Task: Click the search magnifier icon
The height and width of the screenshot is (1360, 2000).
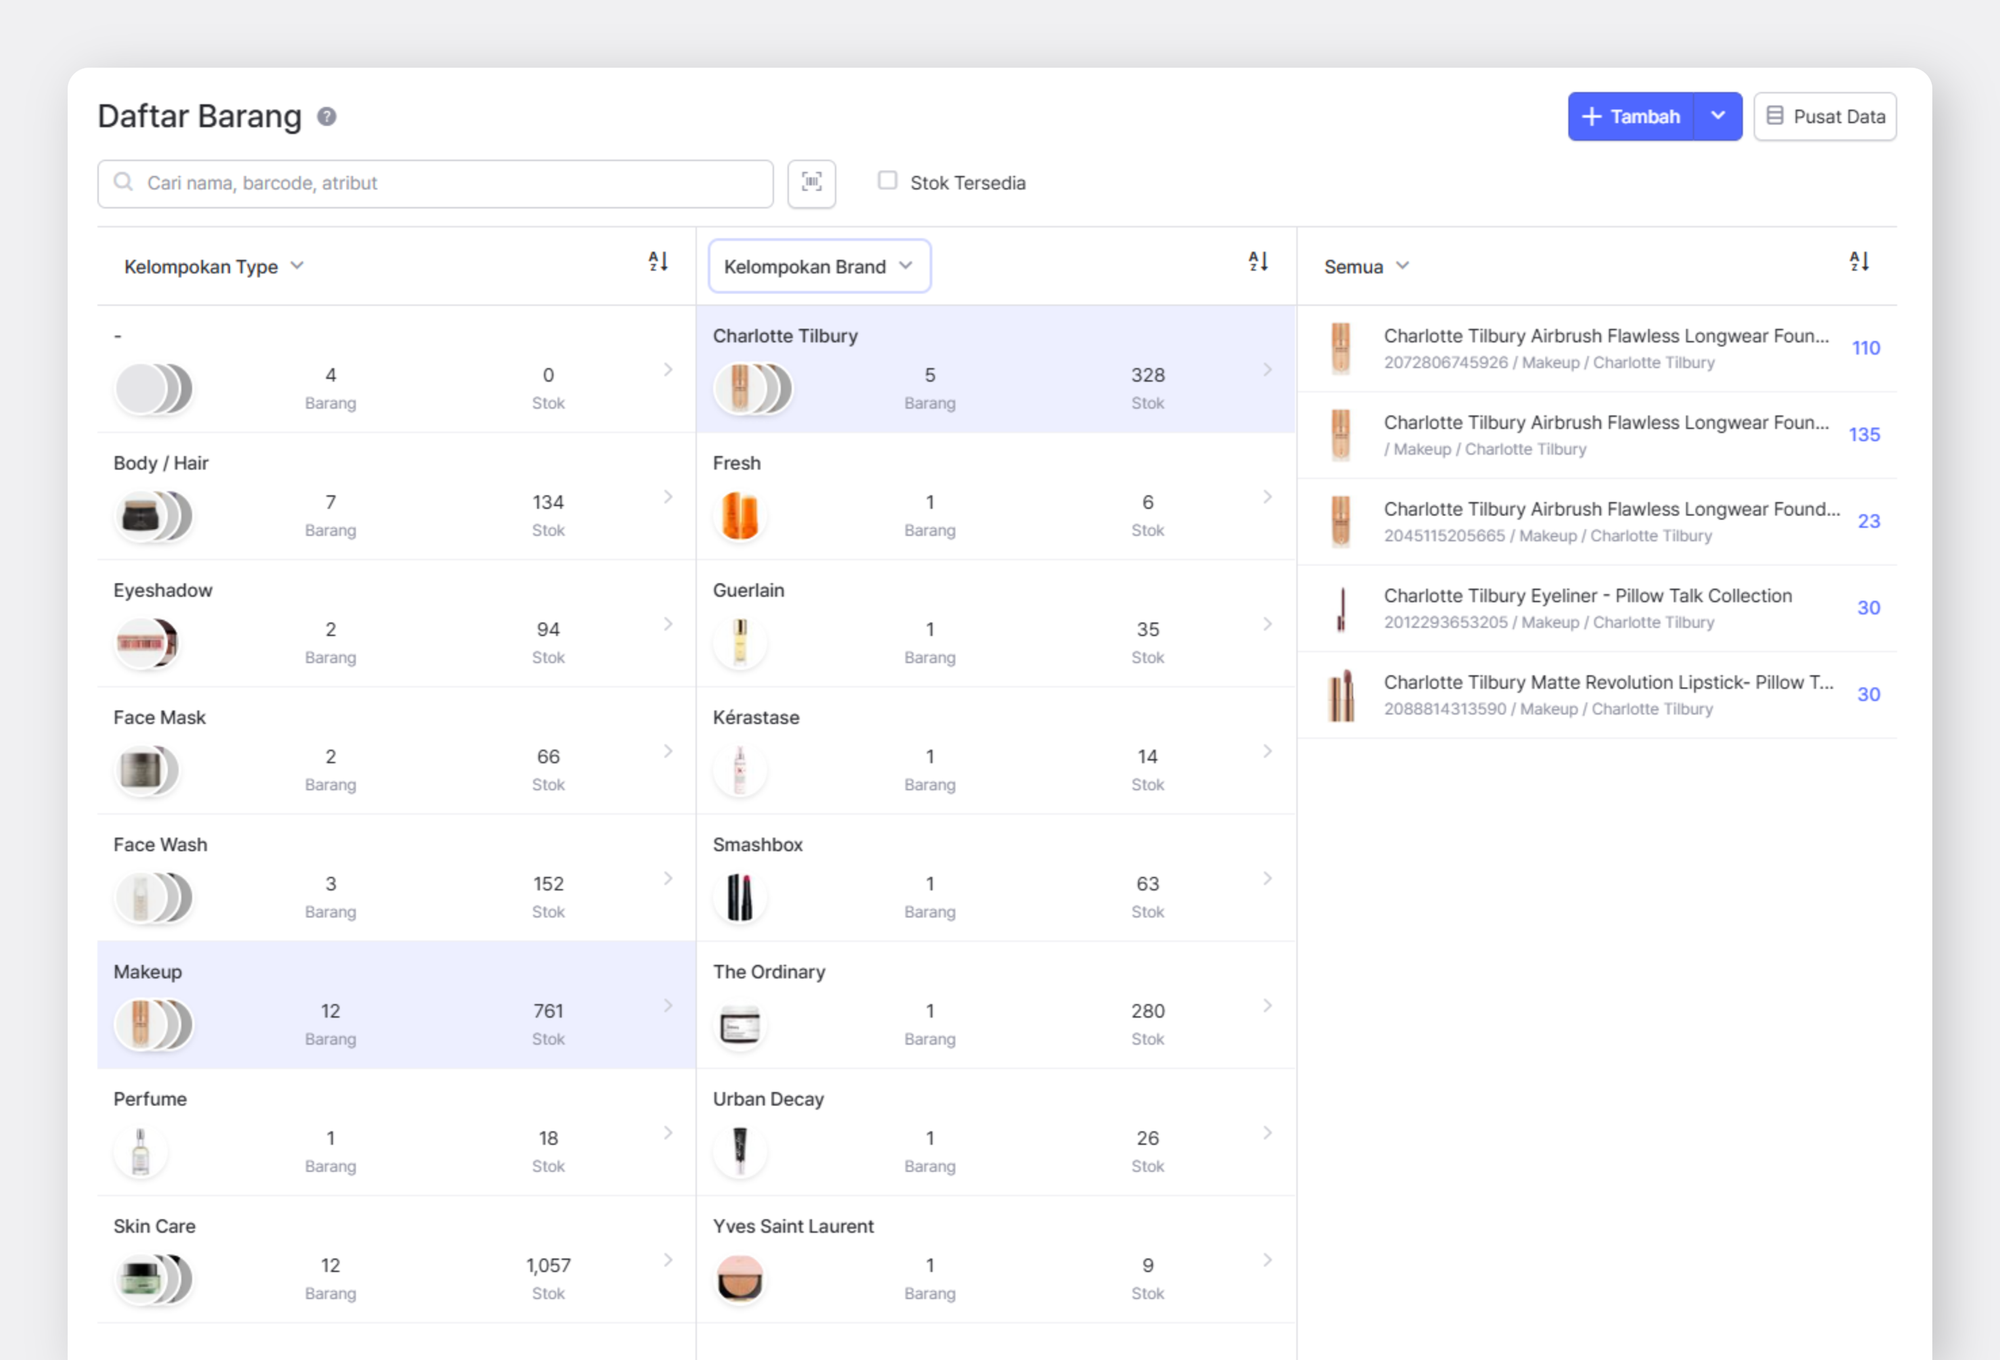Action: [123, 182]
